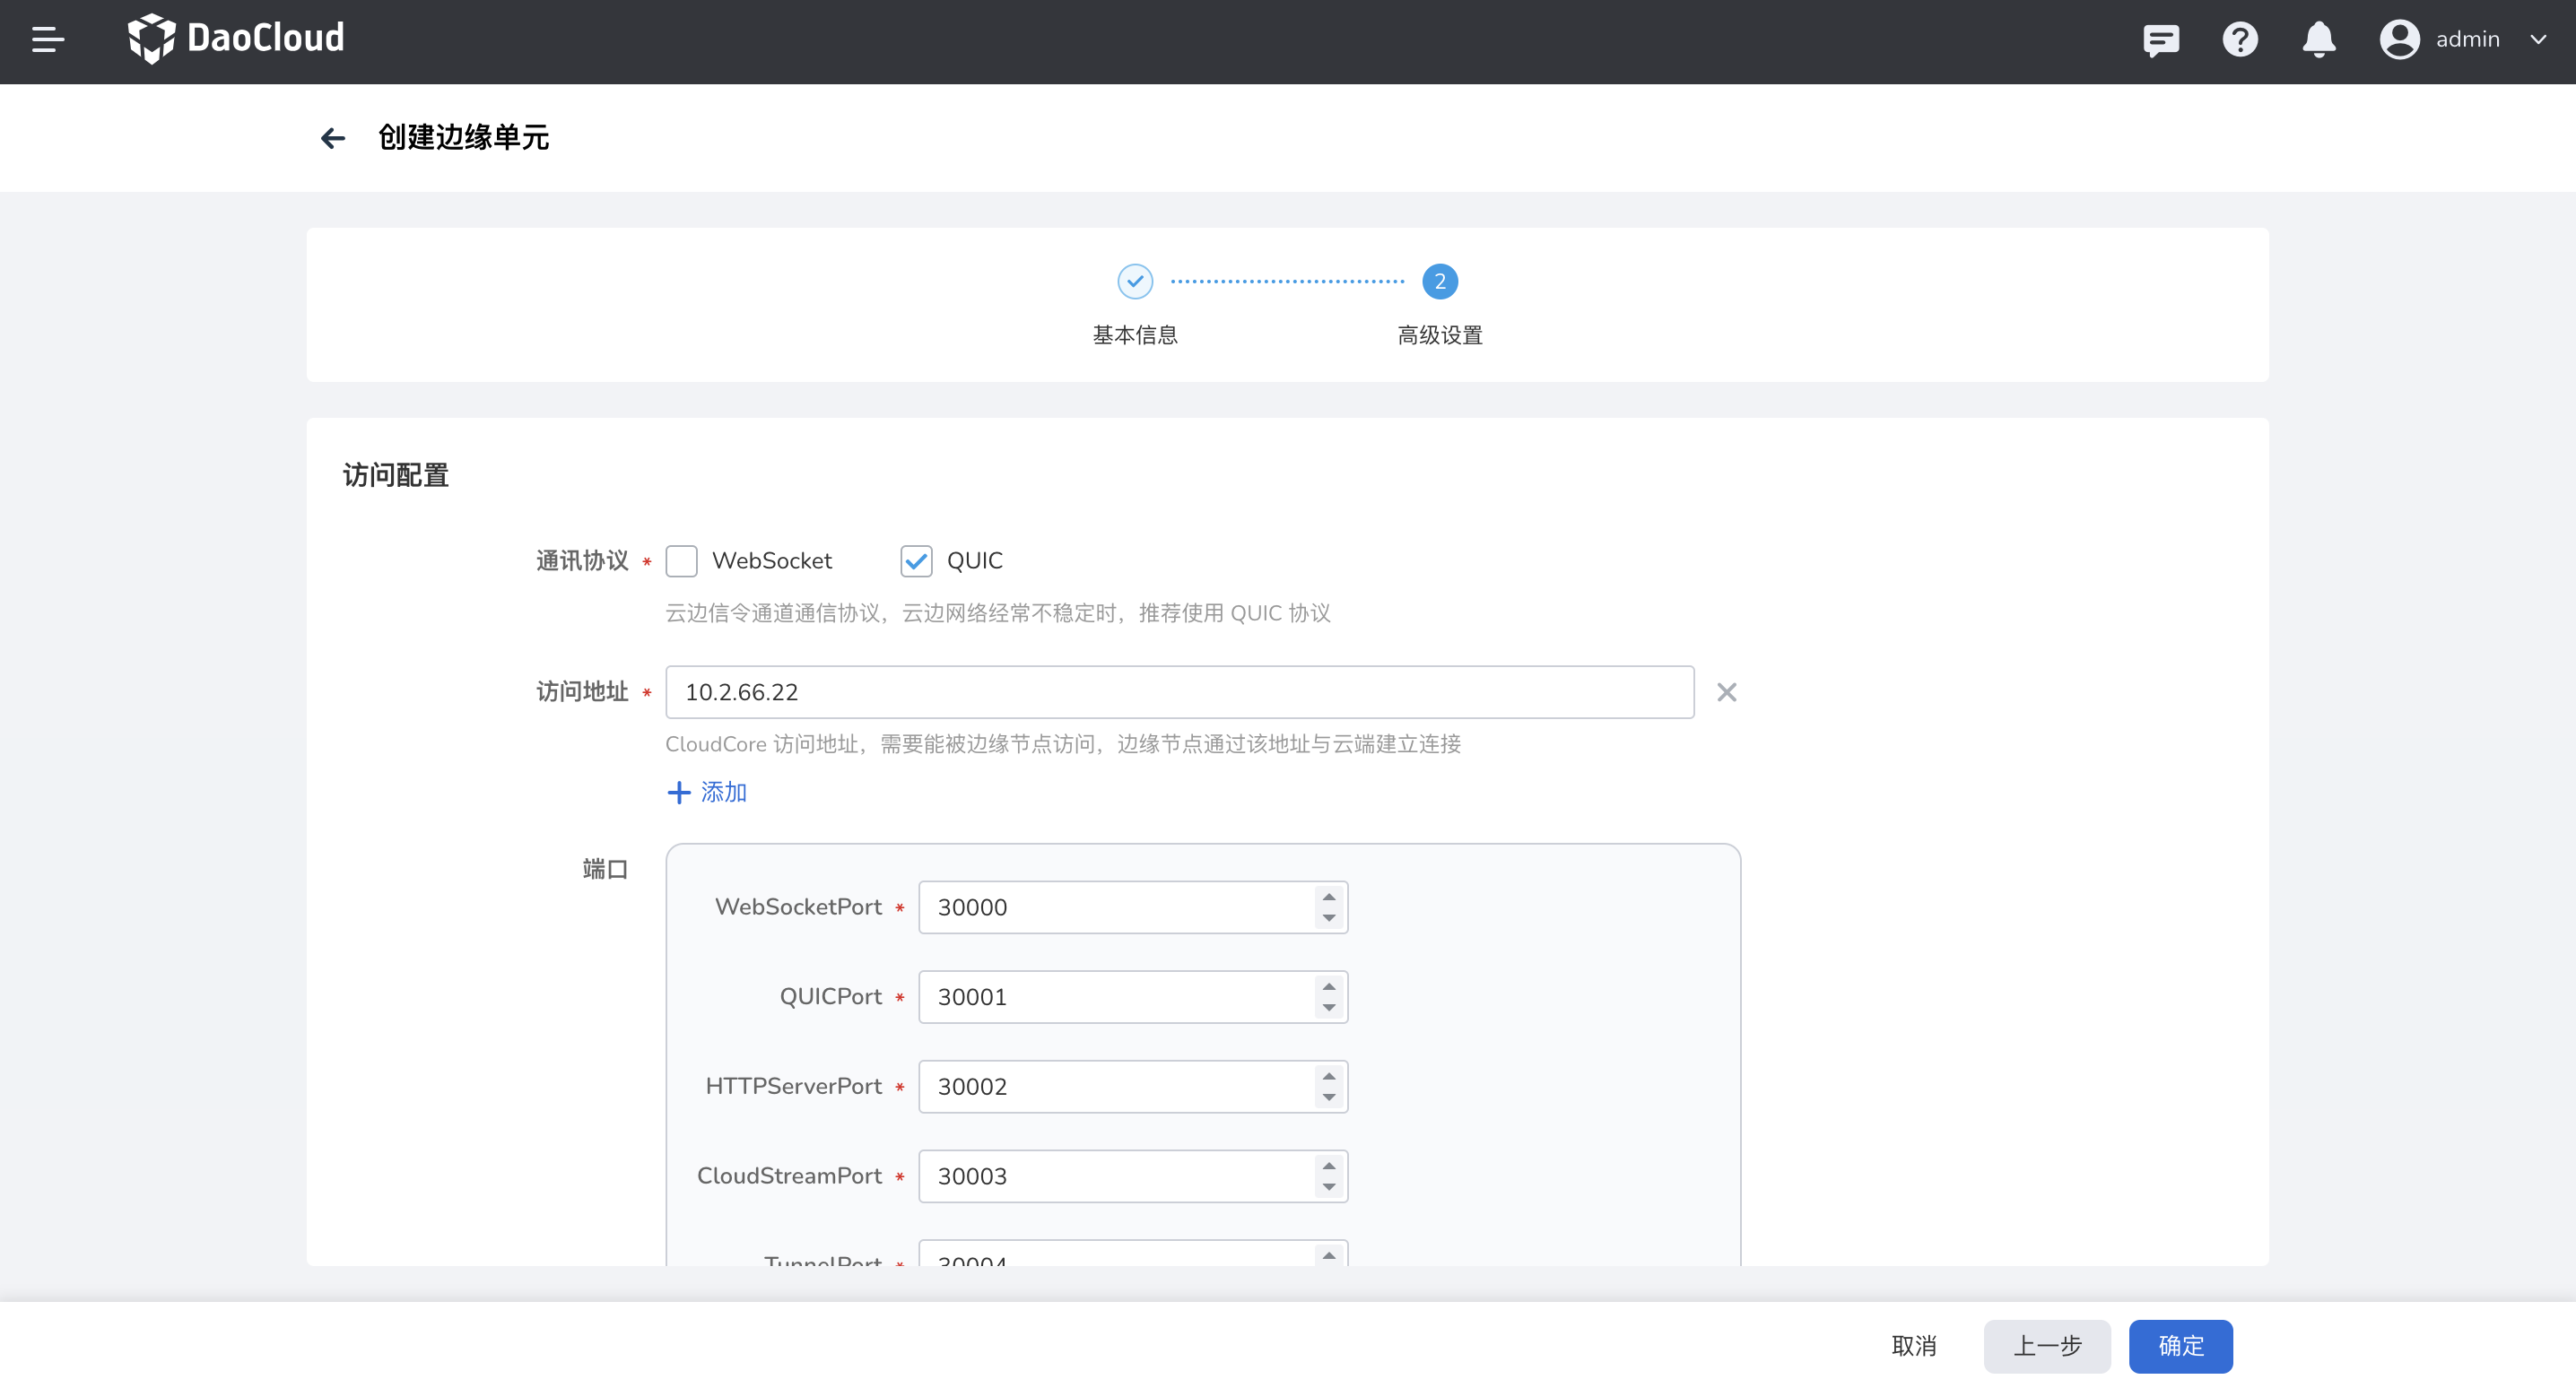Expand the admin account dropdown chevron

tap(2537, 40)
